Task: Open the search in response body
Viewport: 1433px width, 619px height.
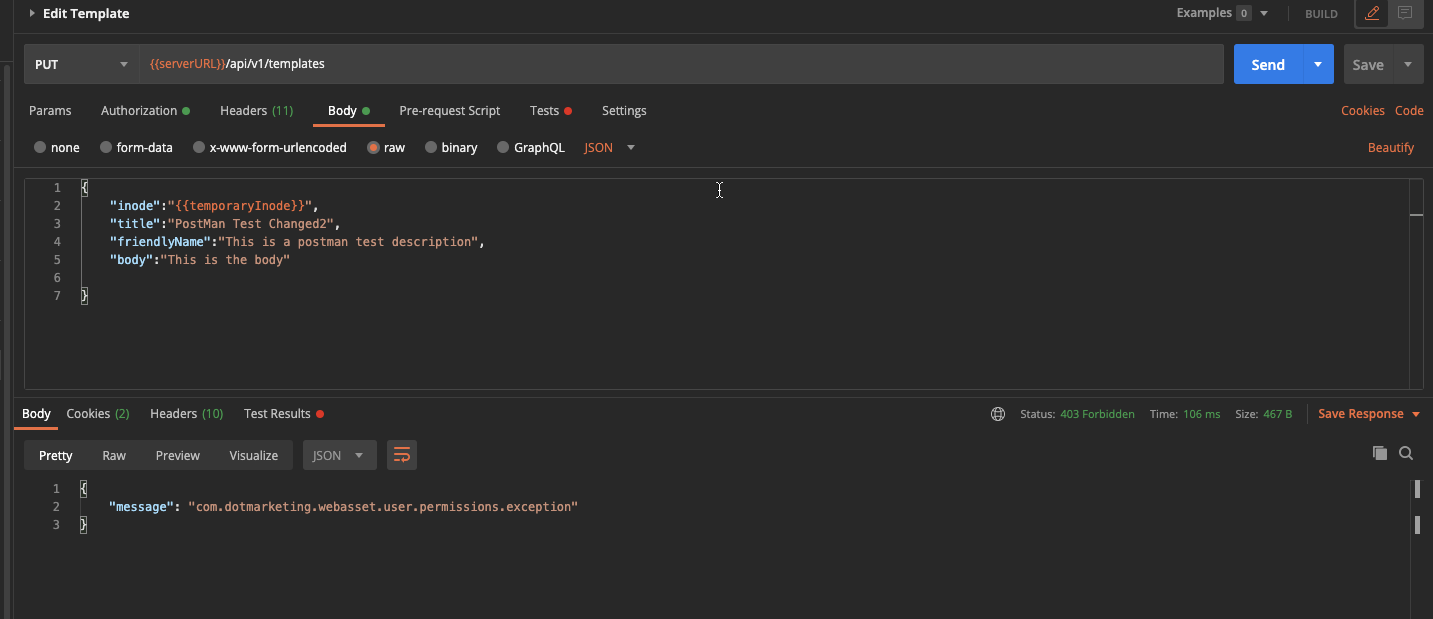Action: 1406,453
